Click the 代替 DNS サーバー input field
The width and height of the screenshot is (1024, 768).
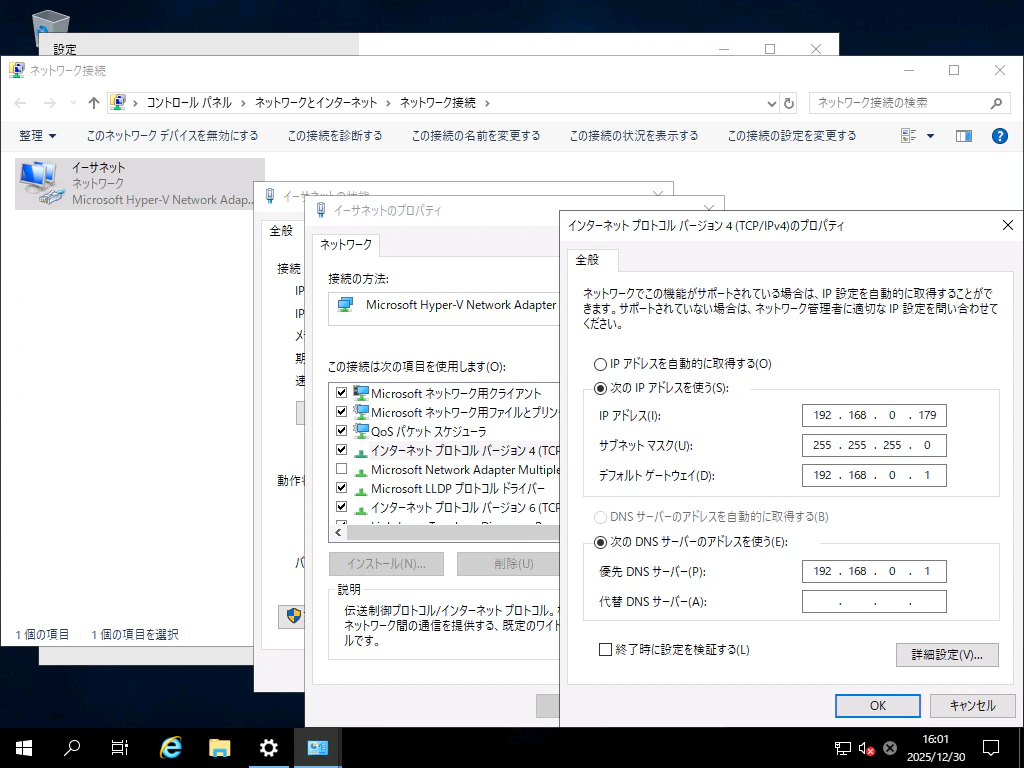(x=873, y=601)
